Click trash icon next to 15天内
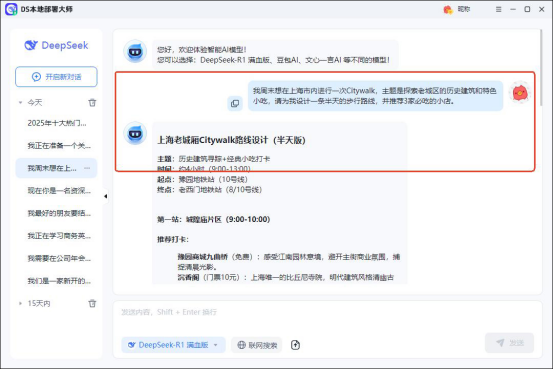 pos(92,303)
